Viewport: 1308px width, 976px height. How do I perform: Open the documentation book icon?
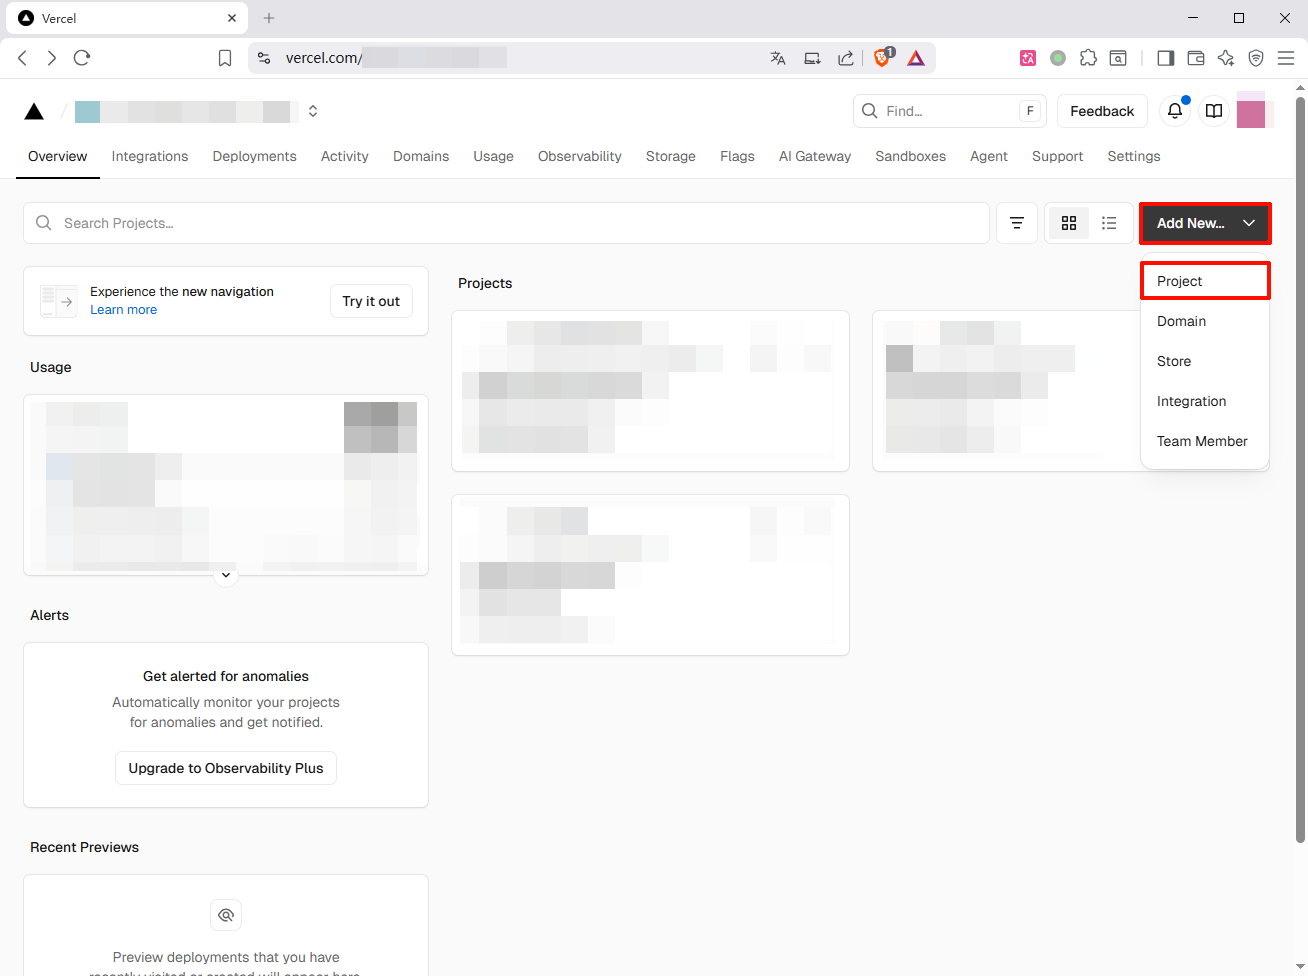[x=1214, y=111]
